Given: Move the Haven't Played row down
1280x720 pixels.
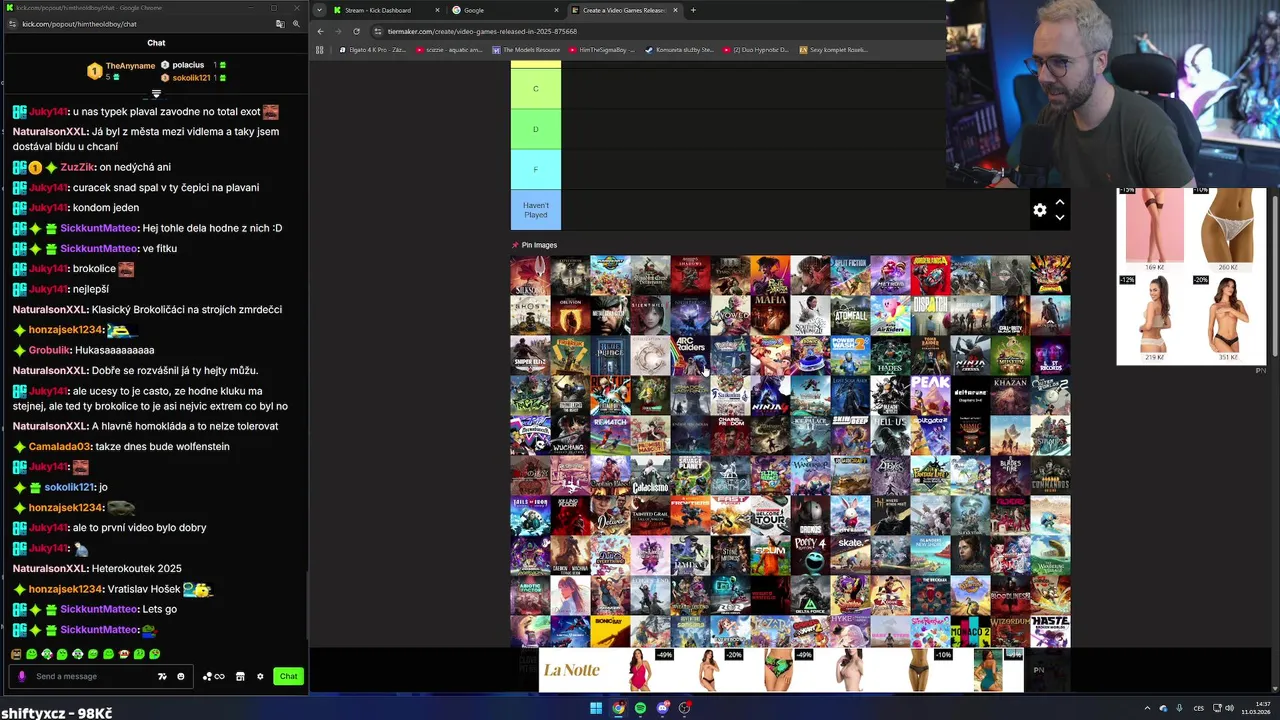Looking at the screenshot, I should click(1060, 217).
